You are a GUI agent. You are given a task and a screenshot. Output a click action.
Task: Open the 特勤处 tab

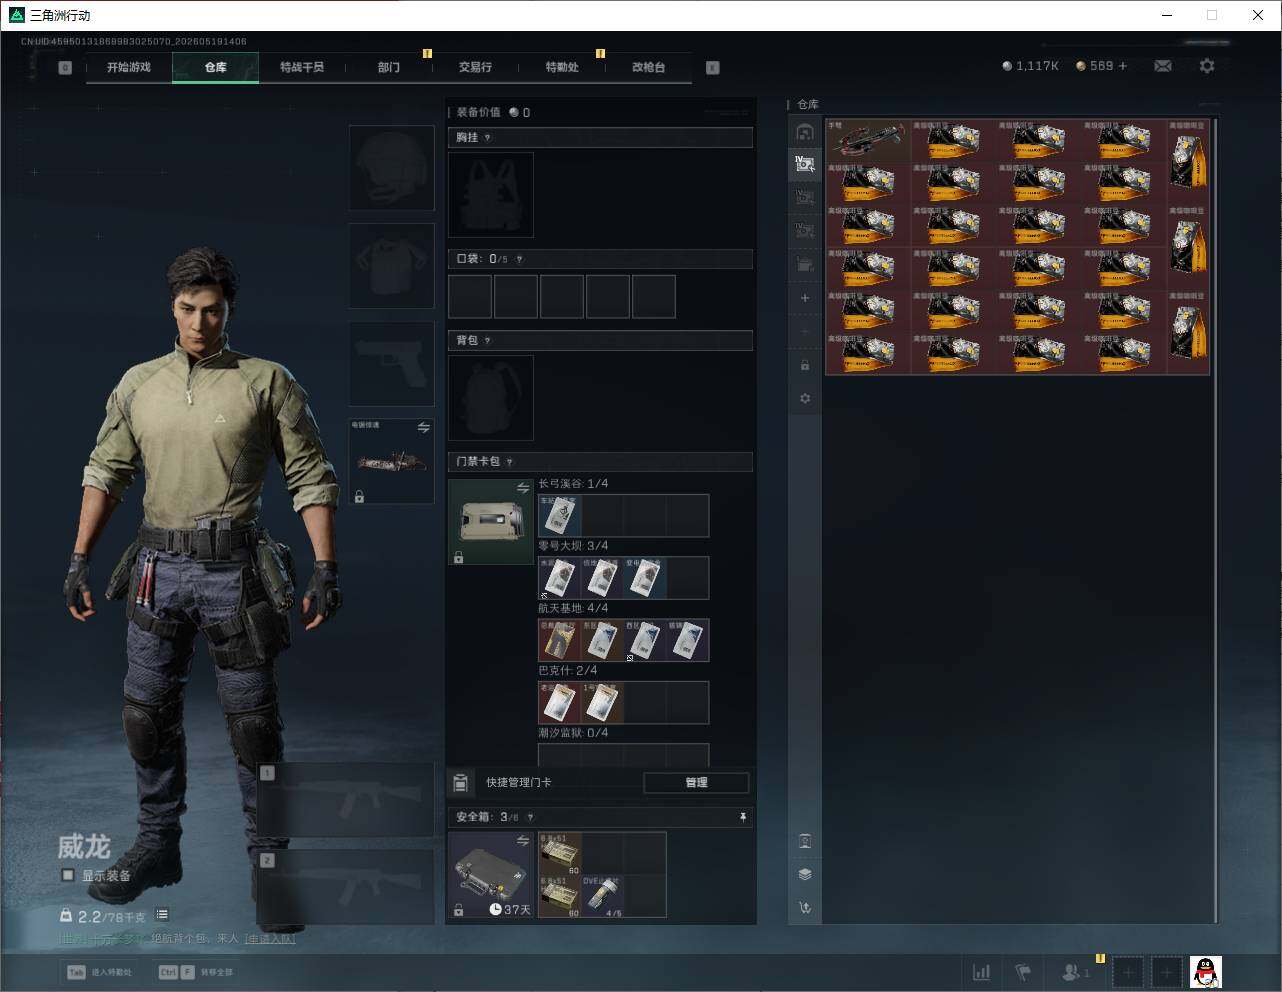[x=562, y=67]
